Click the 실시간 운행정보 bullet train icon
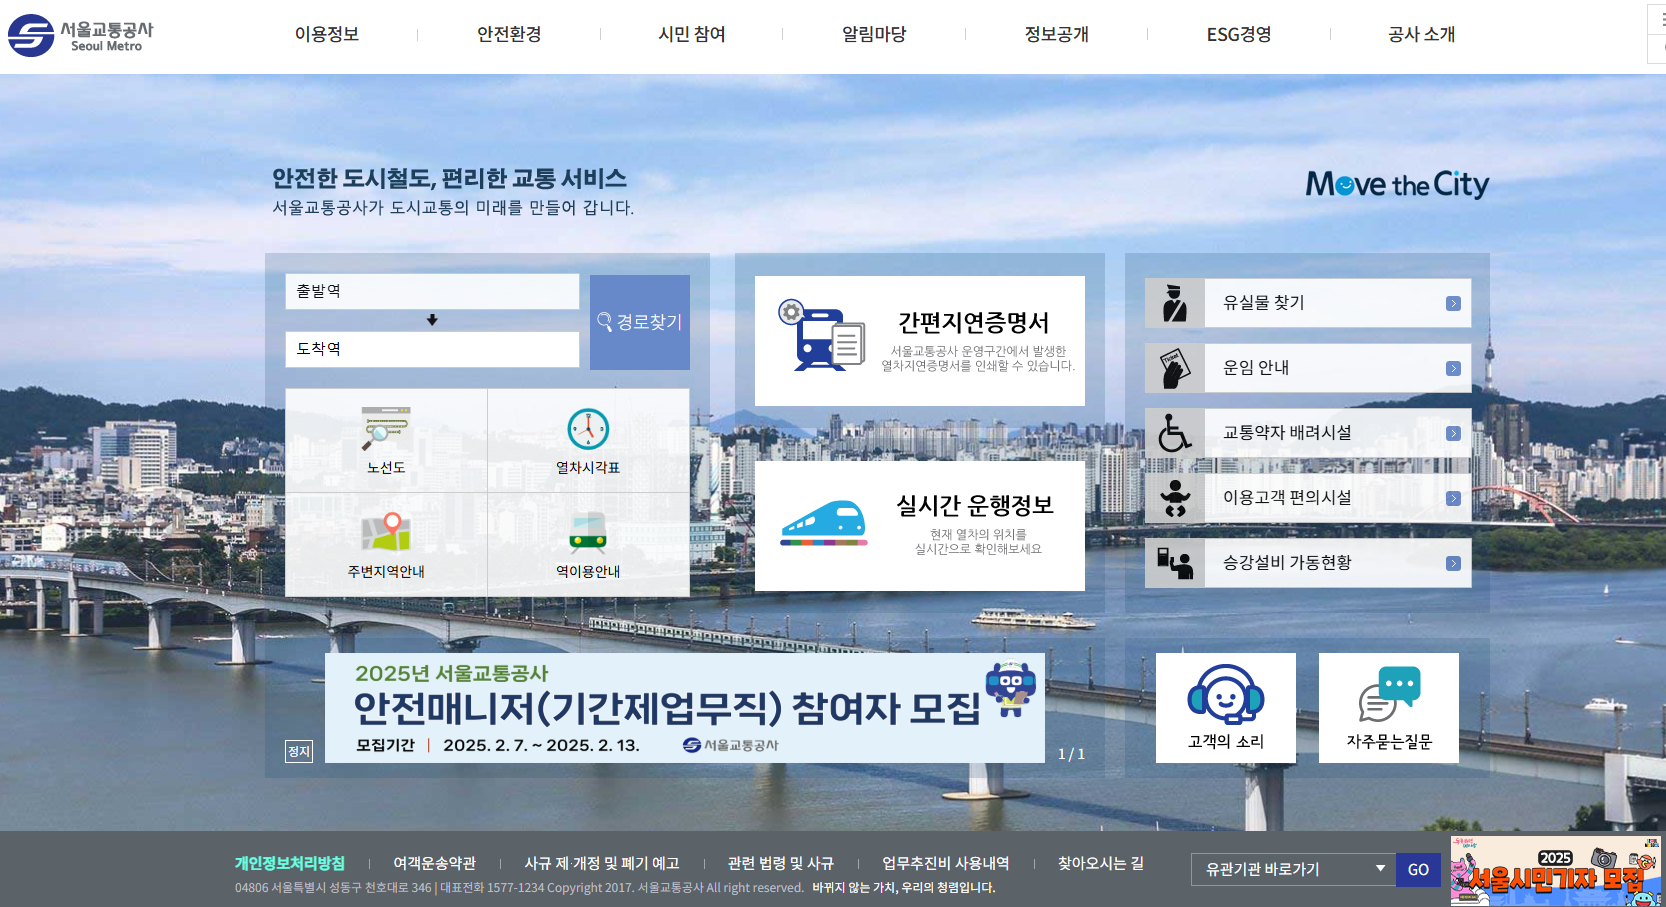The image size is (1666, 907). coord(823,523)
